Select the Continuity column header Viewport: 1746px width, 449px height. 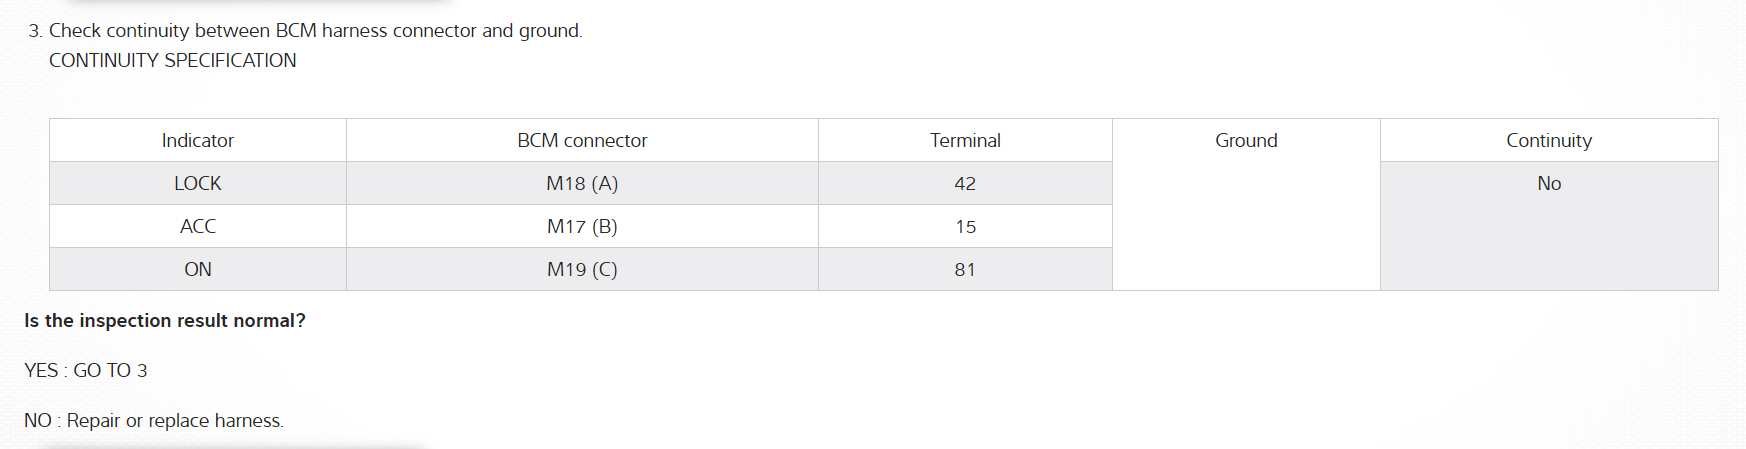point(1549,141)
